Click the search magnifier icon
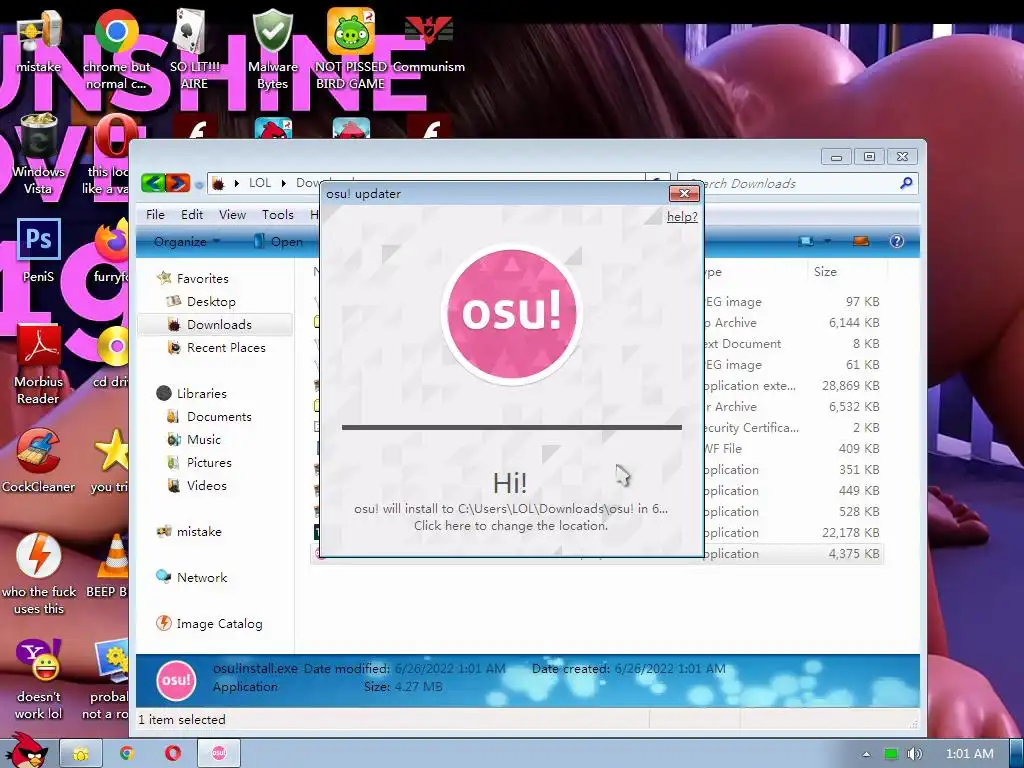The height and width of the screenshot is (768, 1024). click(x=906, y=184)
